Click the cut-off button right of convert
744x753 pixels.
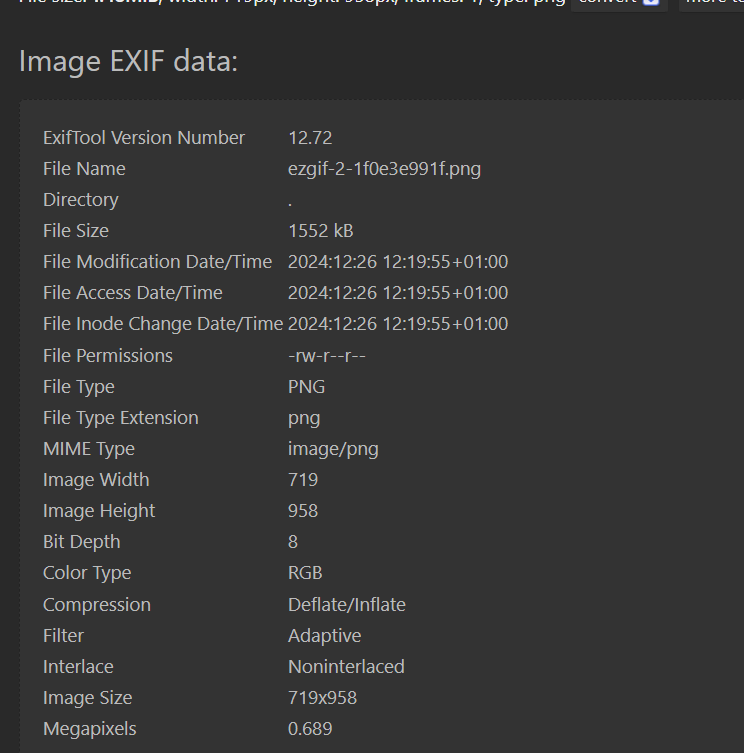(x=711, y=3)
